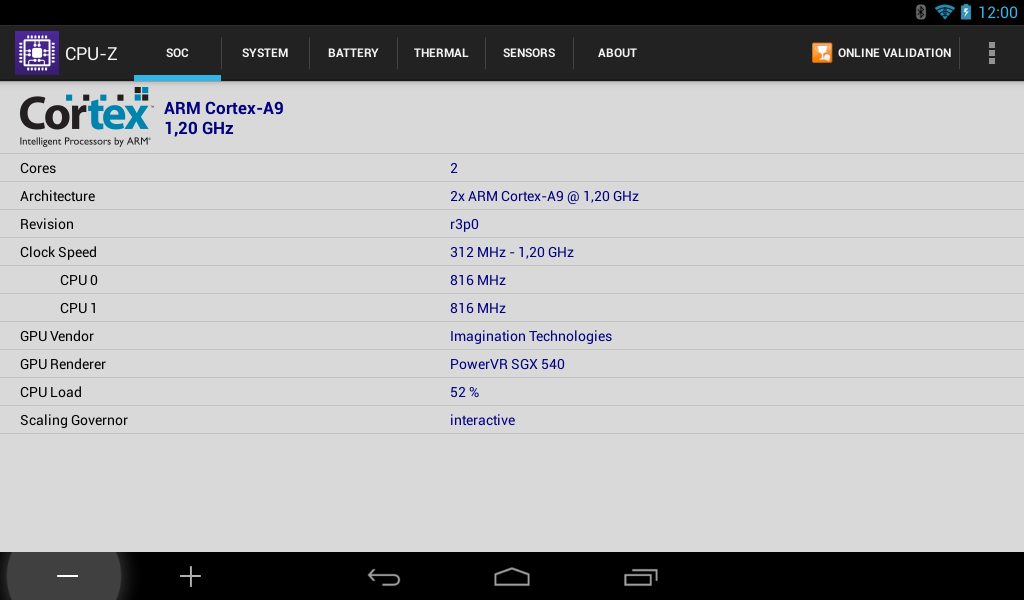Select the GPU Renderer row label
Screen dimensions: 1024x600
click(63, 364)
